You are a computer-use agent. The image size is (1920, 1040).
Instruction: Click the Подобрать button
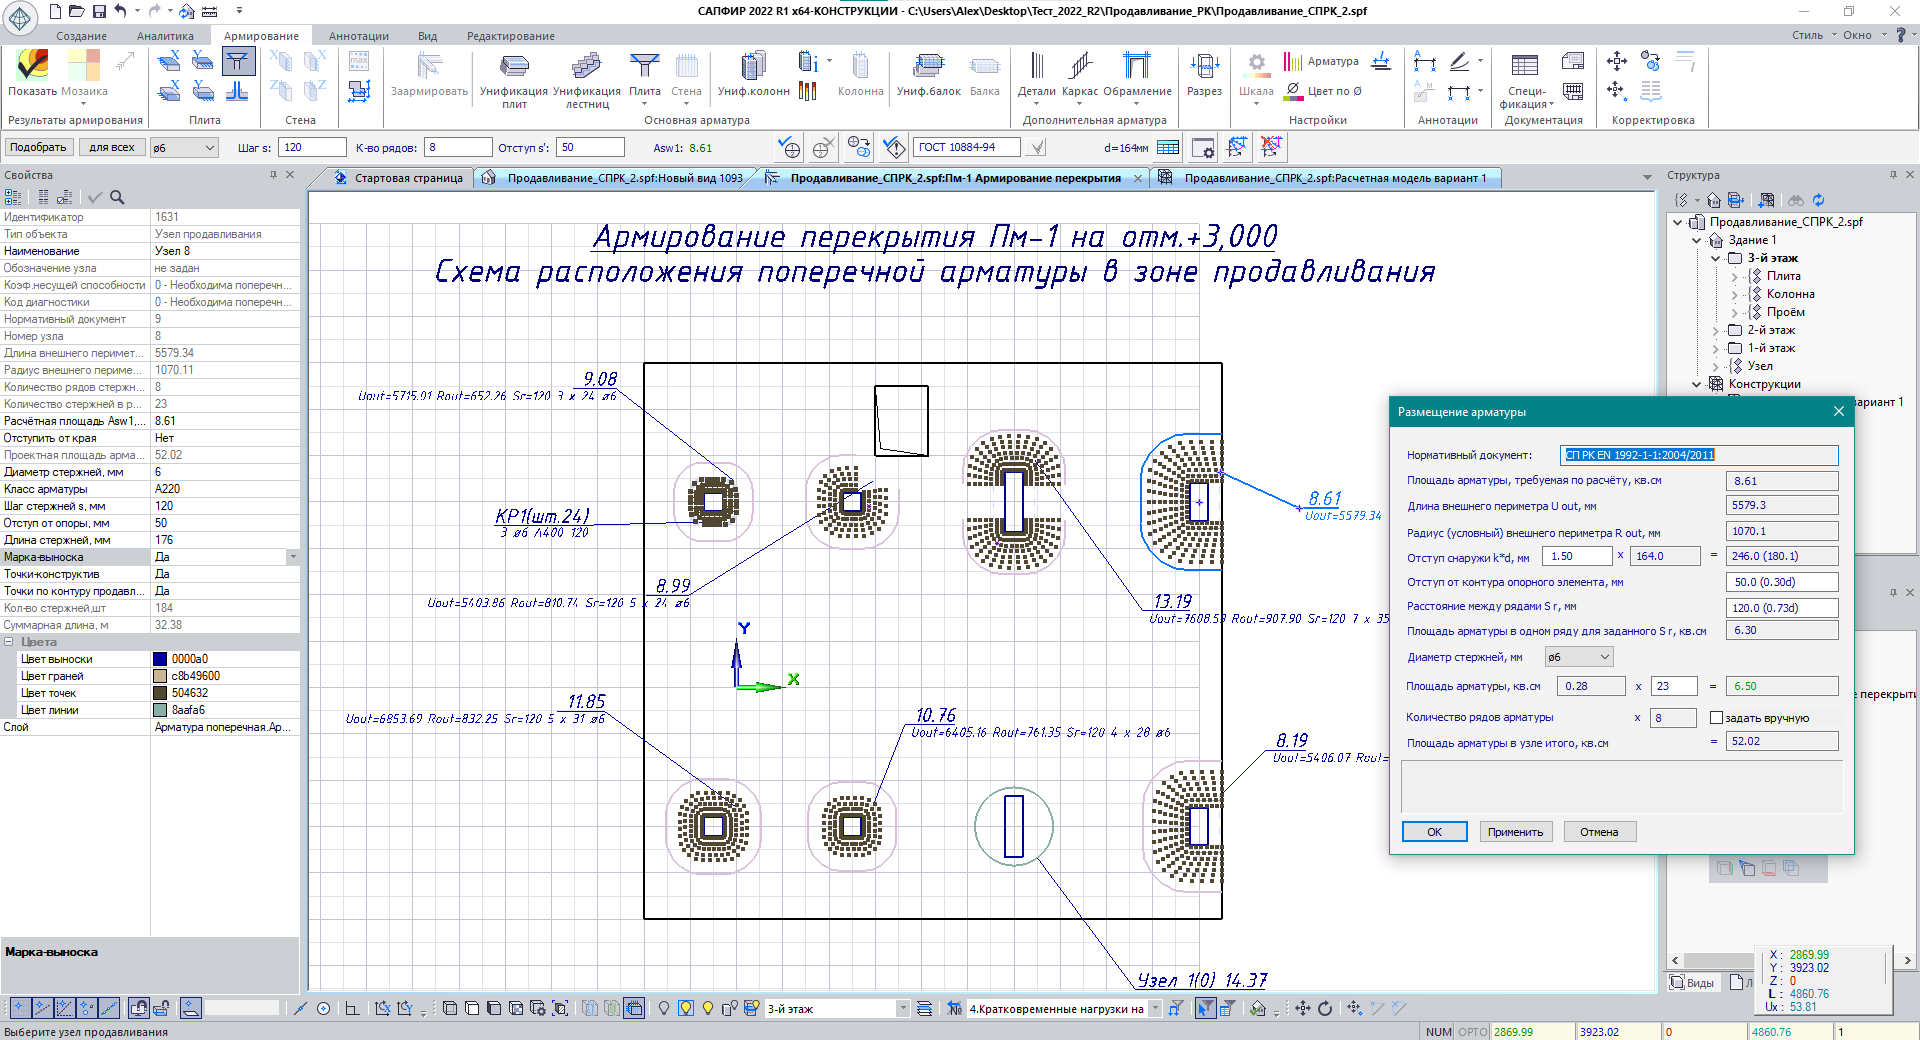point(38,147)
